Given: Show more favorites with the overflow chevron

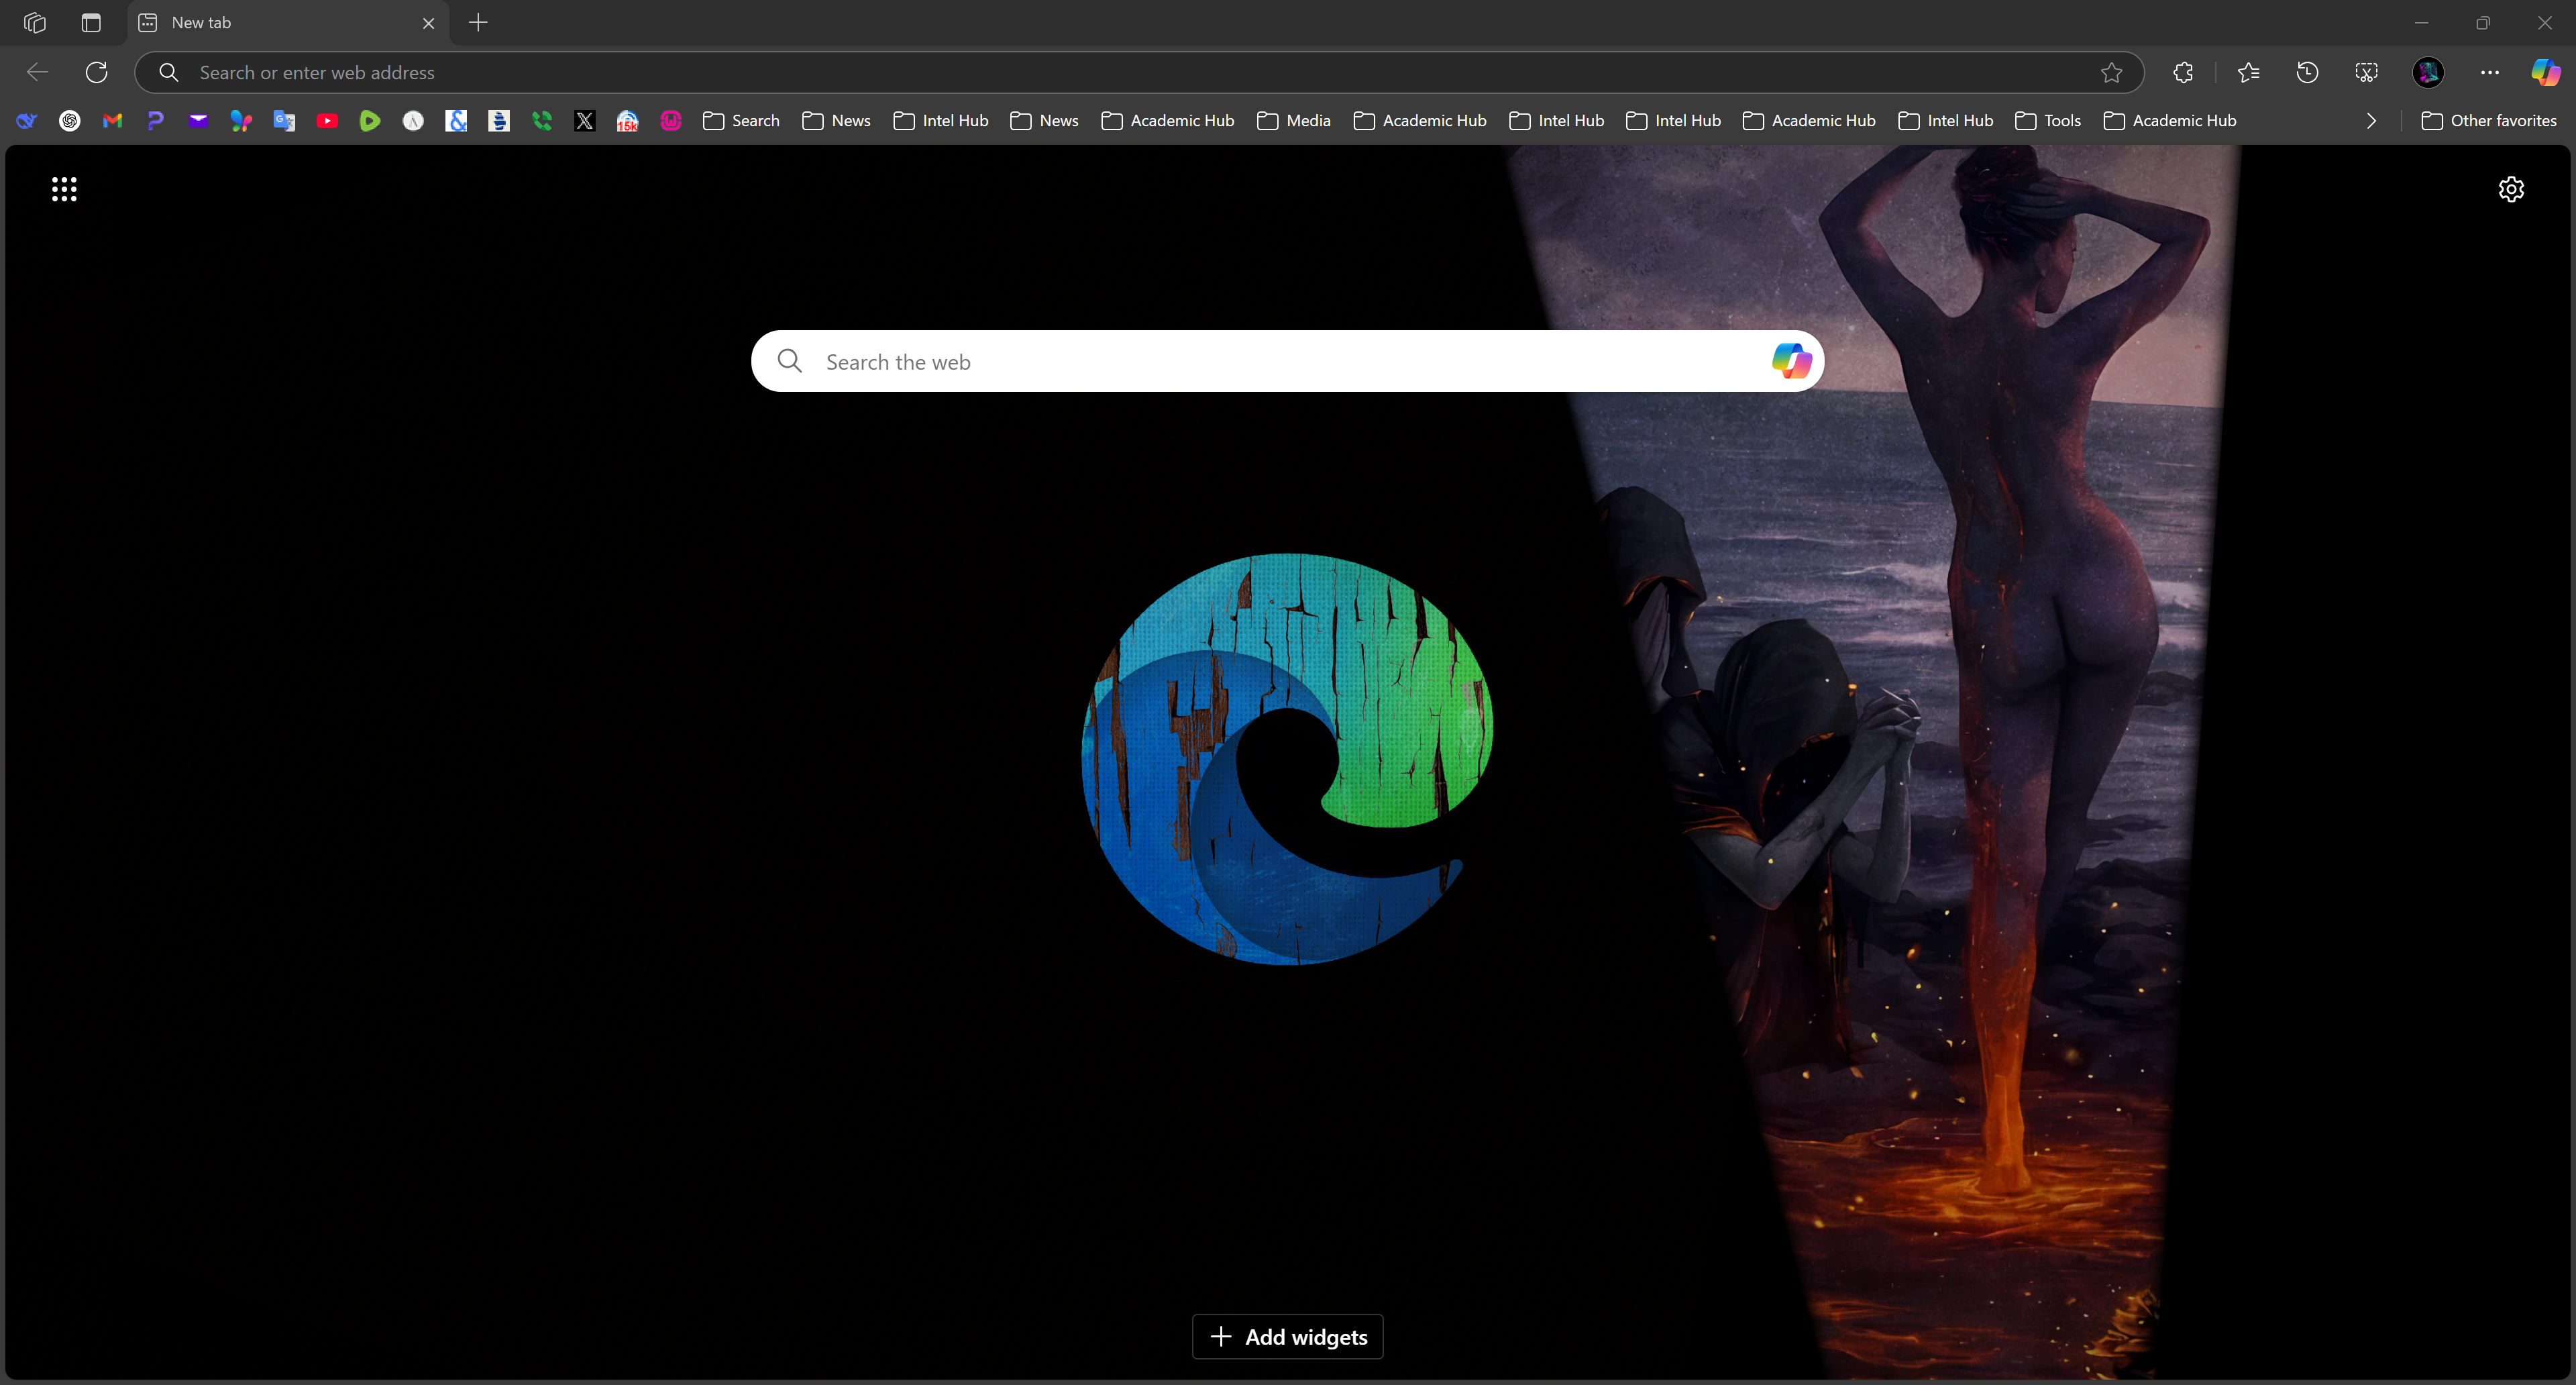Looking at the screenshot, I should coord(2371,121).
